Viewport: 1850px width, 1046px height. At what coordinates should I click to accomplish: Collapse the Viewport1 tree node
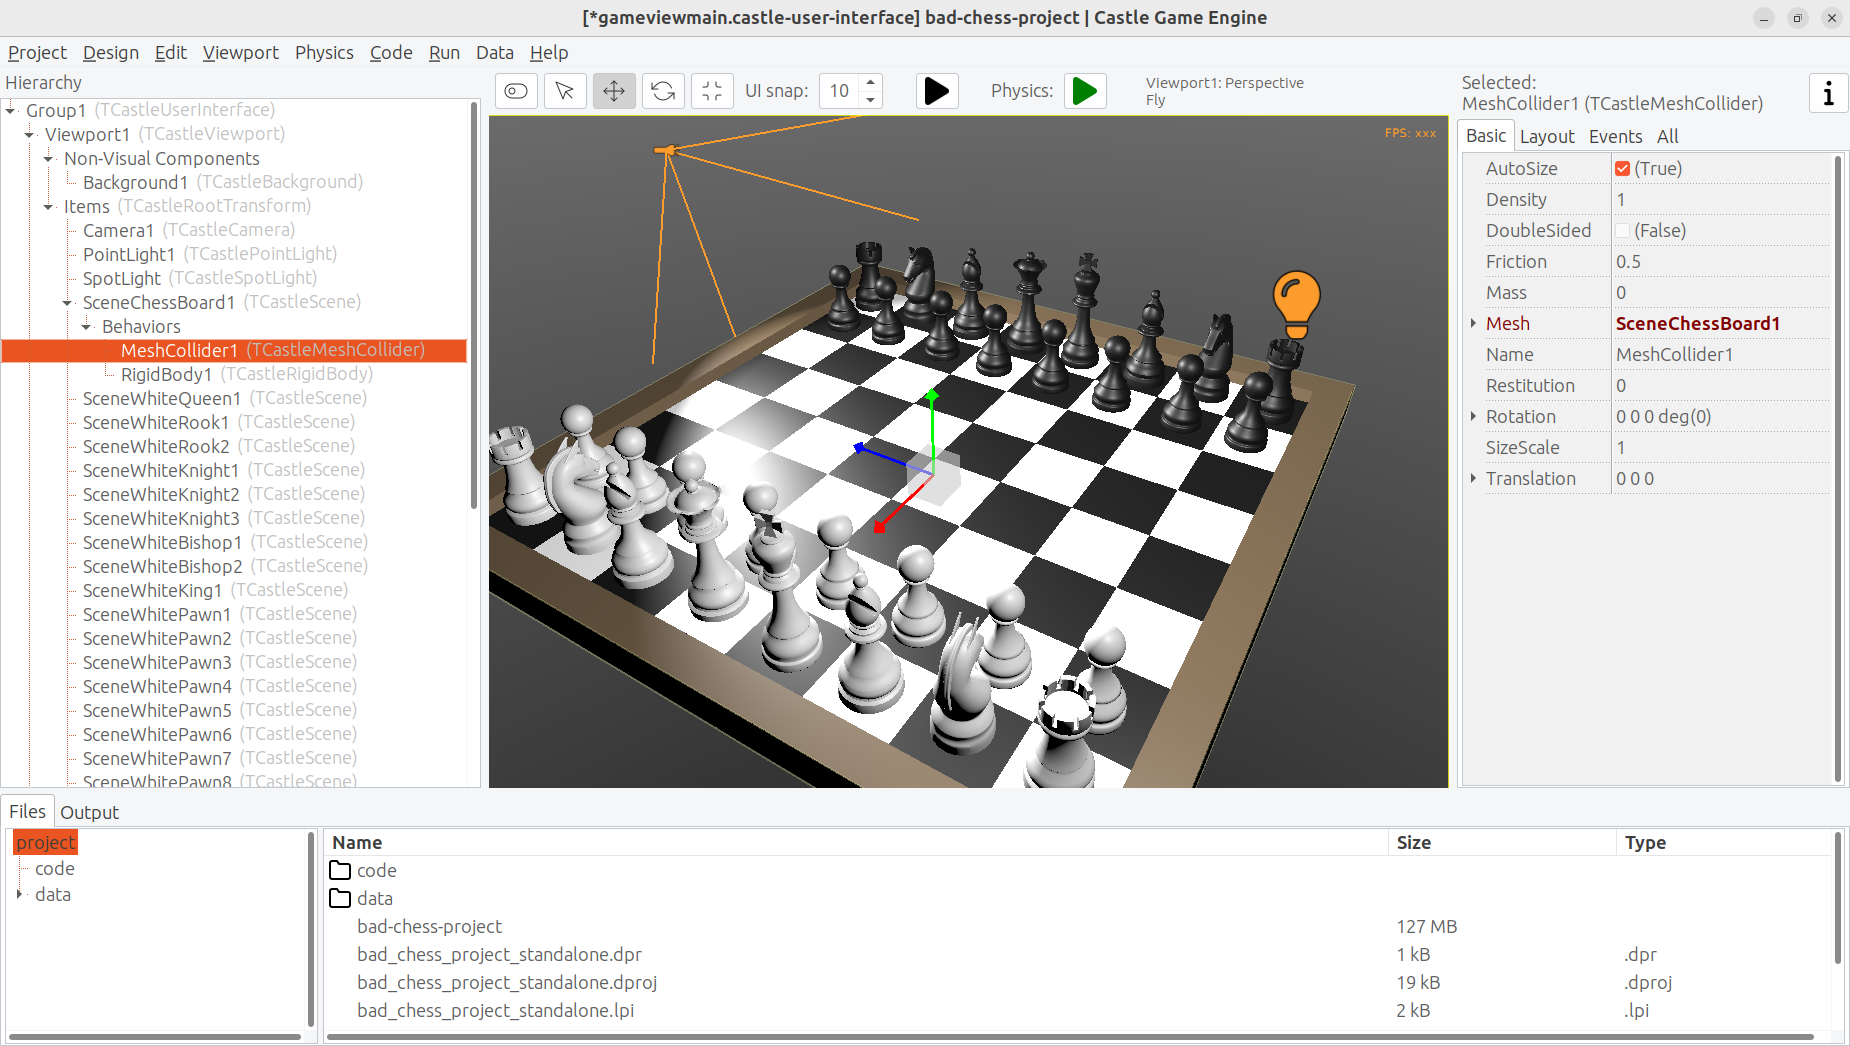point(29,134)
